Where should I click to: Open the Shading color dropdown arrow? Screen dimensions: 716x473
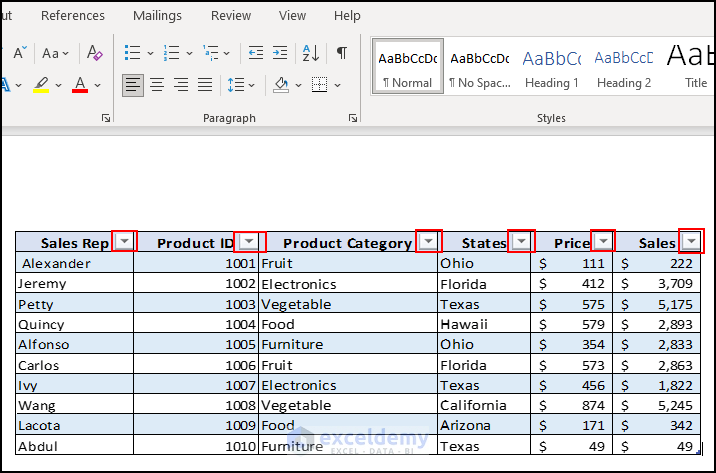[298, 85]
